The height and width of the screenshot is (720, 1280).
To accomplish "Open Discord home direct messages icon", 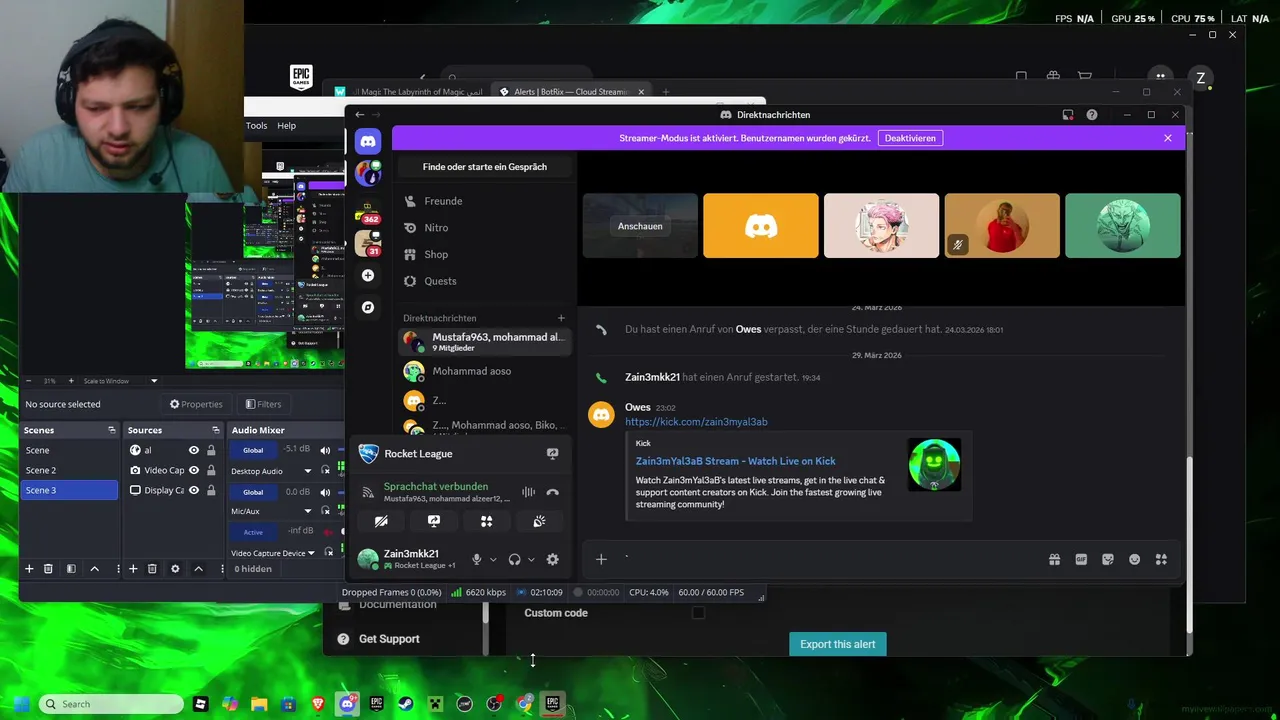I will coord(368,141).
